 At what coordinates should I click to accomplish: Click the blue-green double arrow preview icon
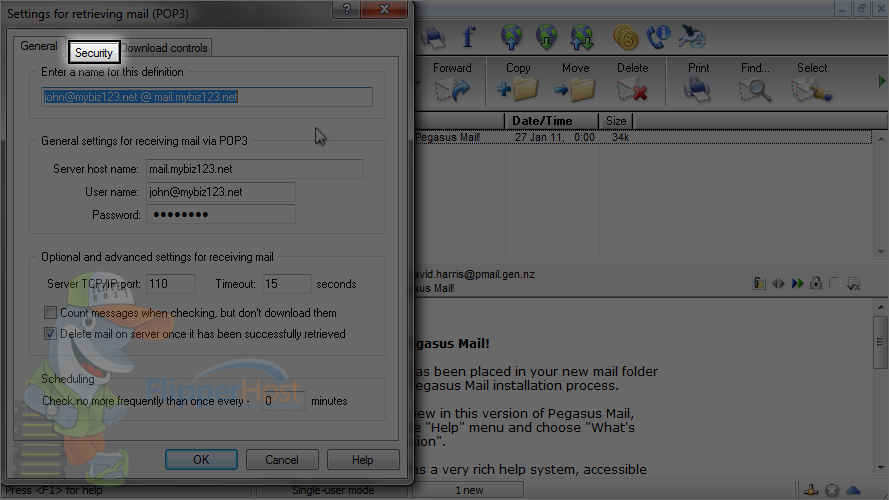(797, 283)
